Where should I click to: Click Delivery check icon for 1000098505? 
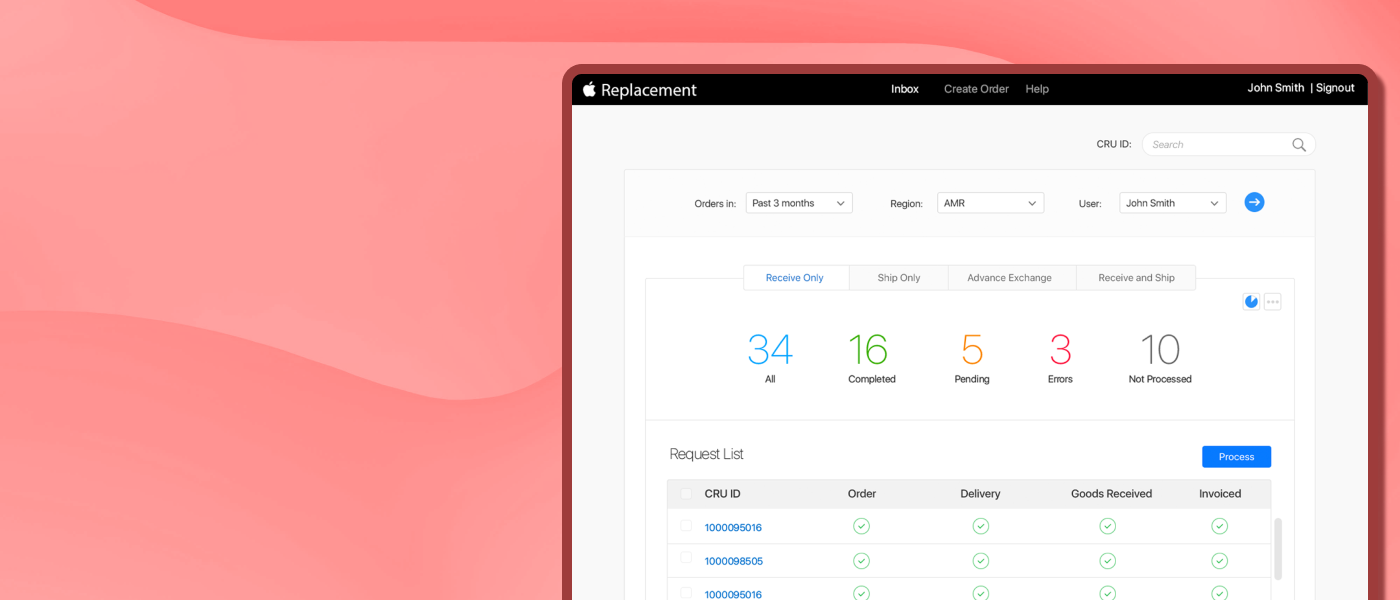point(981,561)
